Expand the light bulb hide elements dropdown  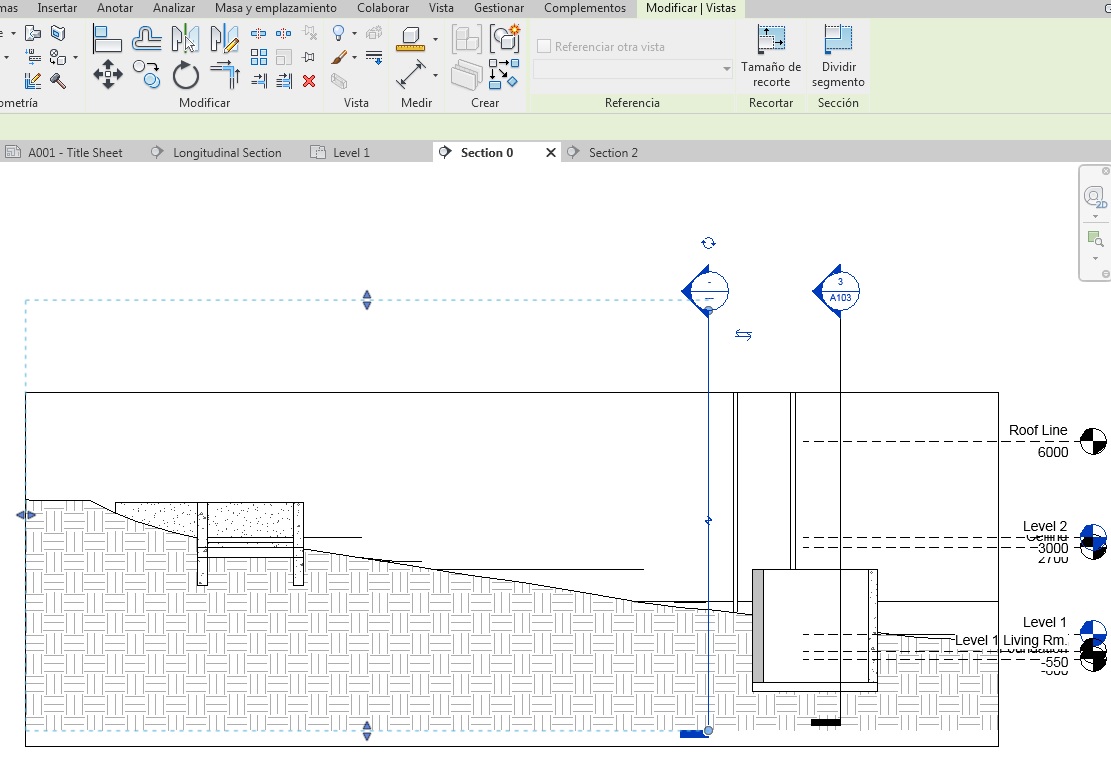click(x=354, y=34)
